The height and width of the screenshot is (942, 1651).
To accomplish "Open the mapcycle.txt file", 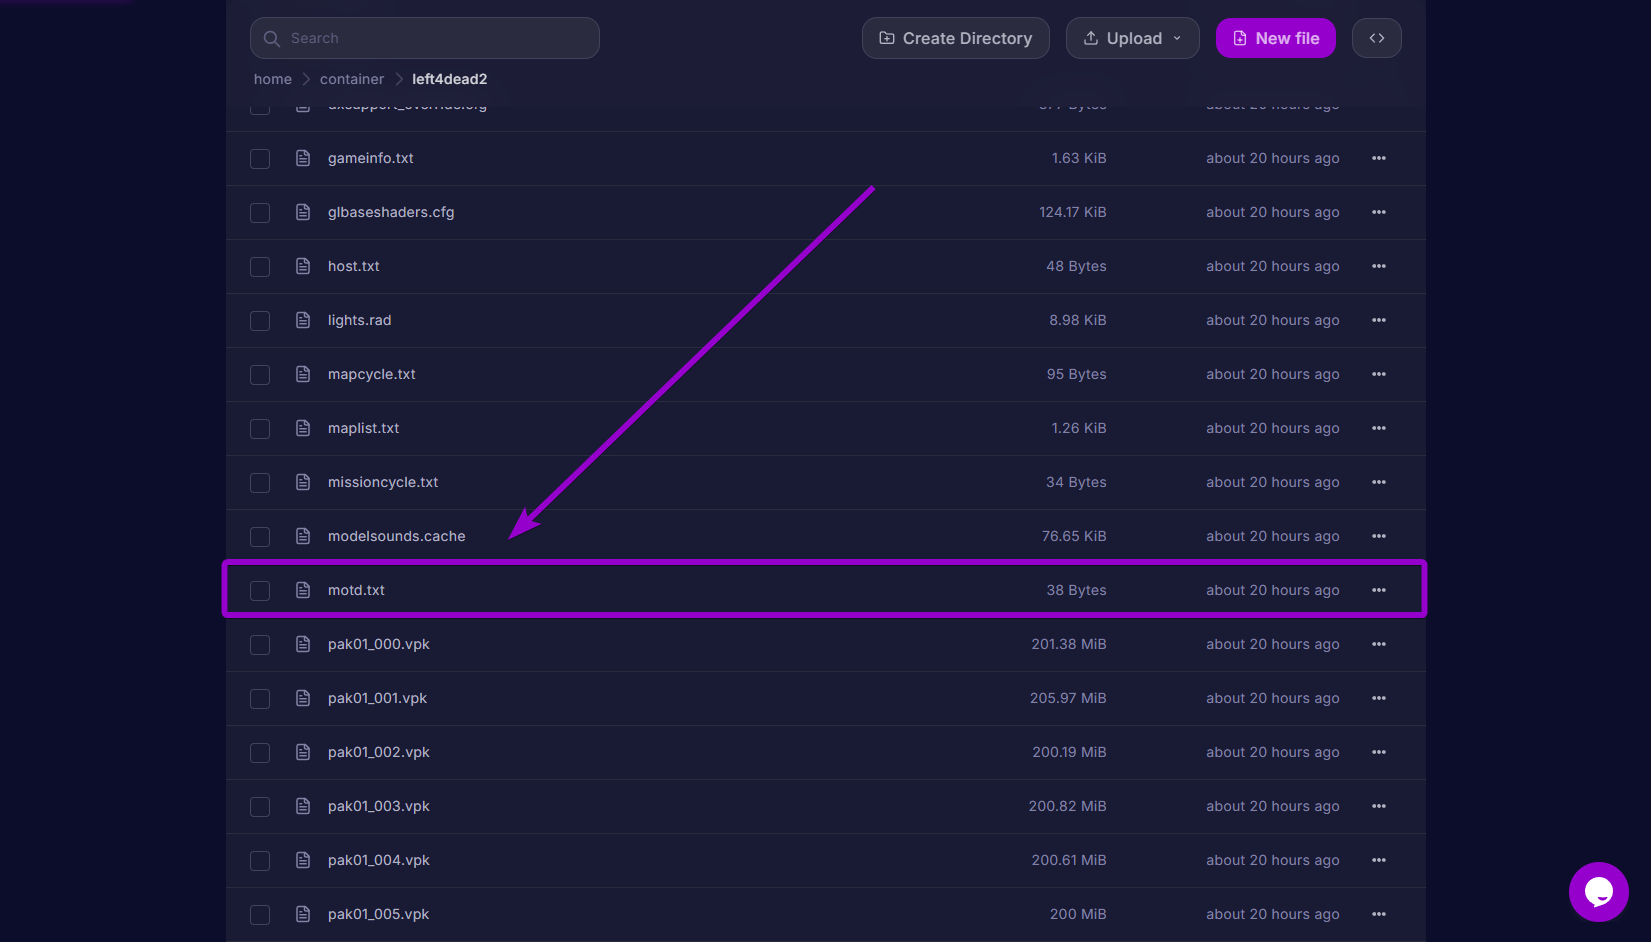I will click(x=372, y=374).
